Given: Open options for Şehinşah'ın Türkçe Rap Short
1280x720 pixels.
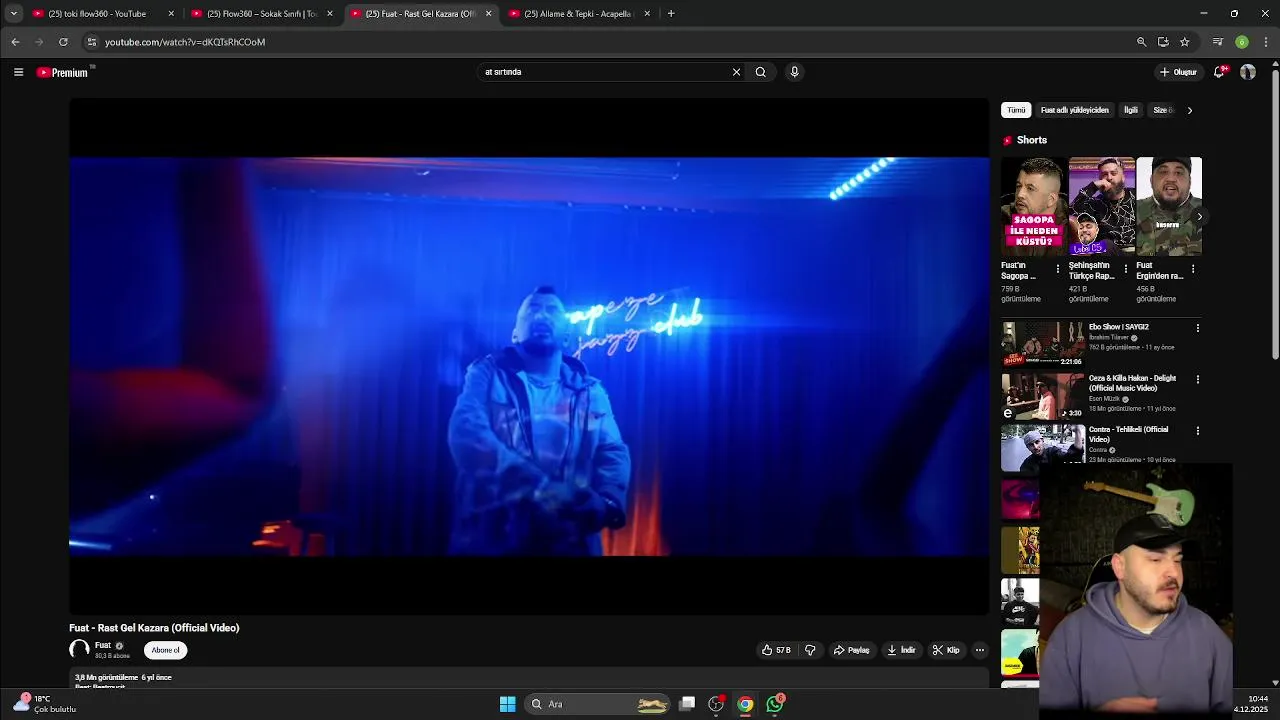Looking at the screenshot, I should tap(1125, 269).
